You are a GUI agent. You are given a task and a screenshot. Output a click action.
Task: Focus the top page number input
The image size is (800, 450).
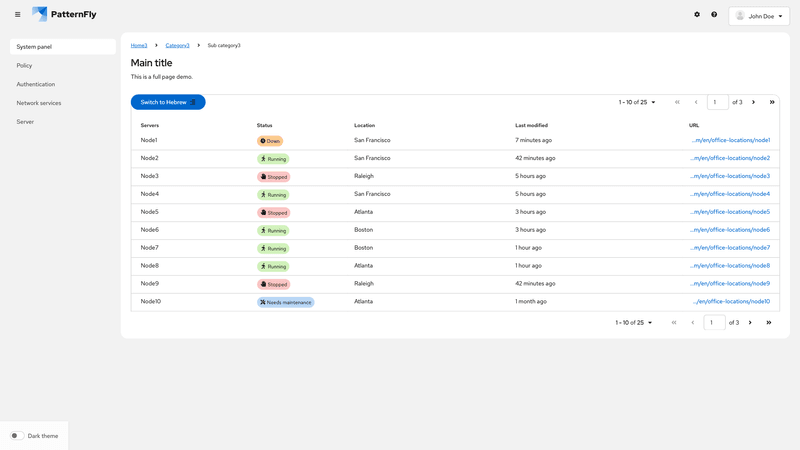(717, 102)
